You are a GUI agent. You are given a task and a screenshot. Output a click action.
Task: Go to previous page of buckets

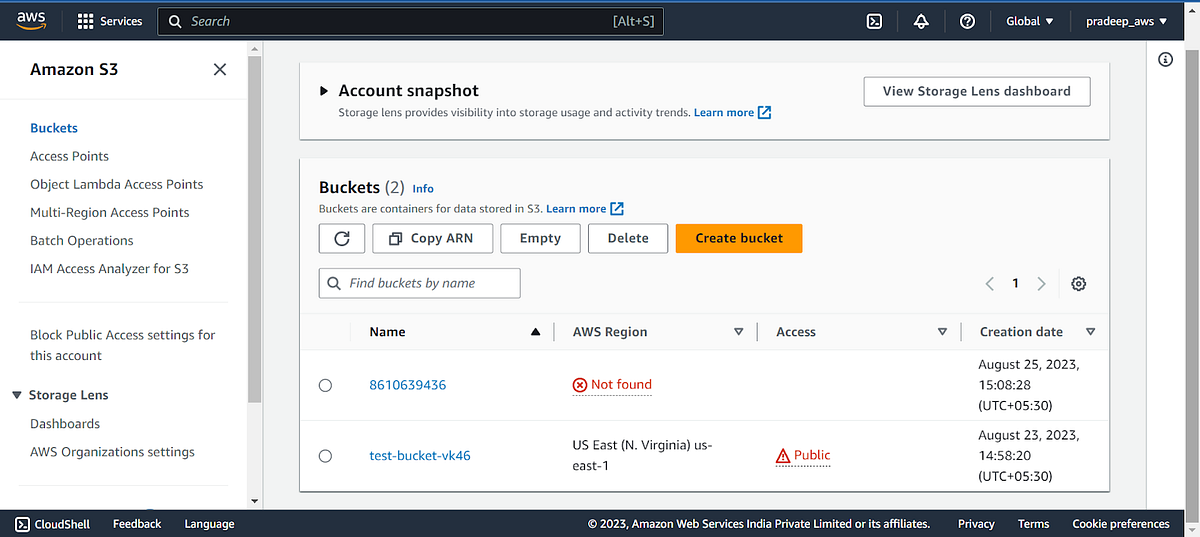coord(990,283)
